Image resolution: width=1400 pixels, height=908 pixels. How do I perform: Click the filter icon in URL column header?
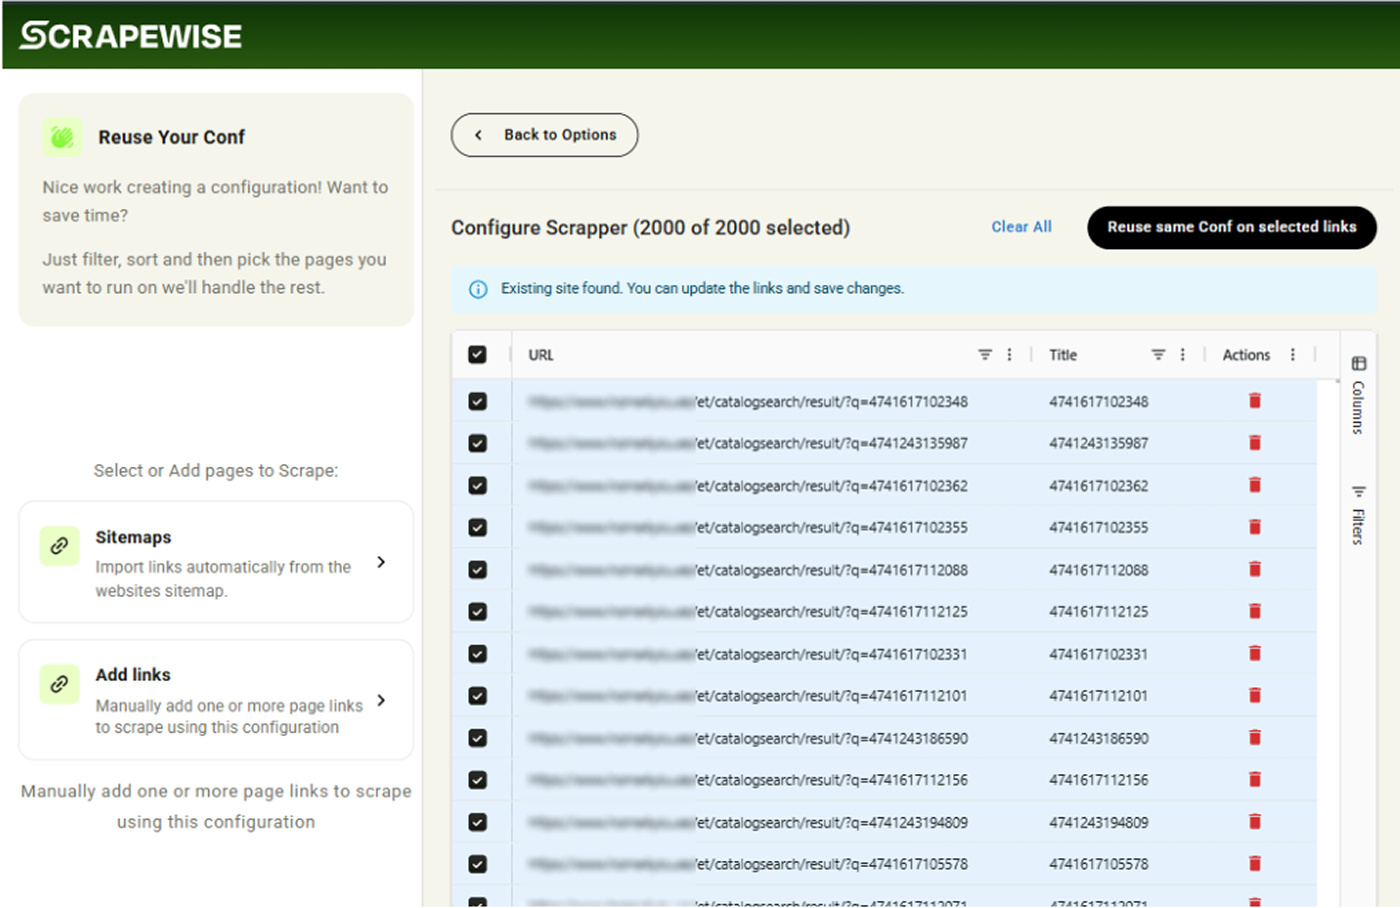point(985,355)
